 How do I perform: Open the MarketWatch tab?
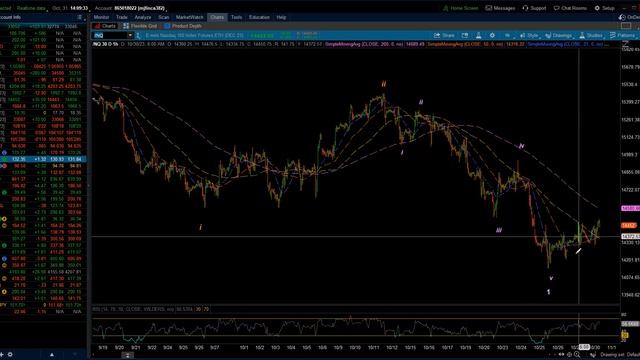(190, 17)
